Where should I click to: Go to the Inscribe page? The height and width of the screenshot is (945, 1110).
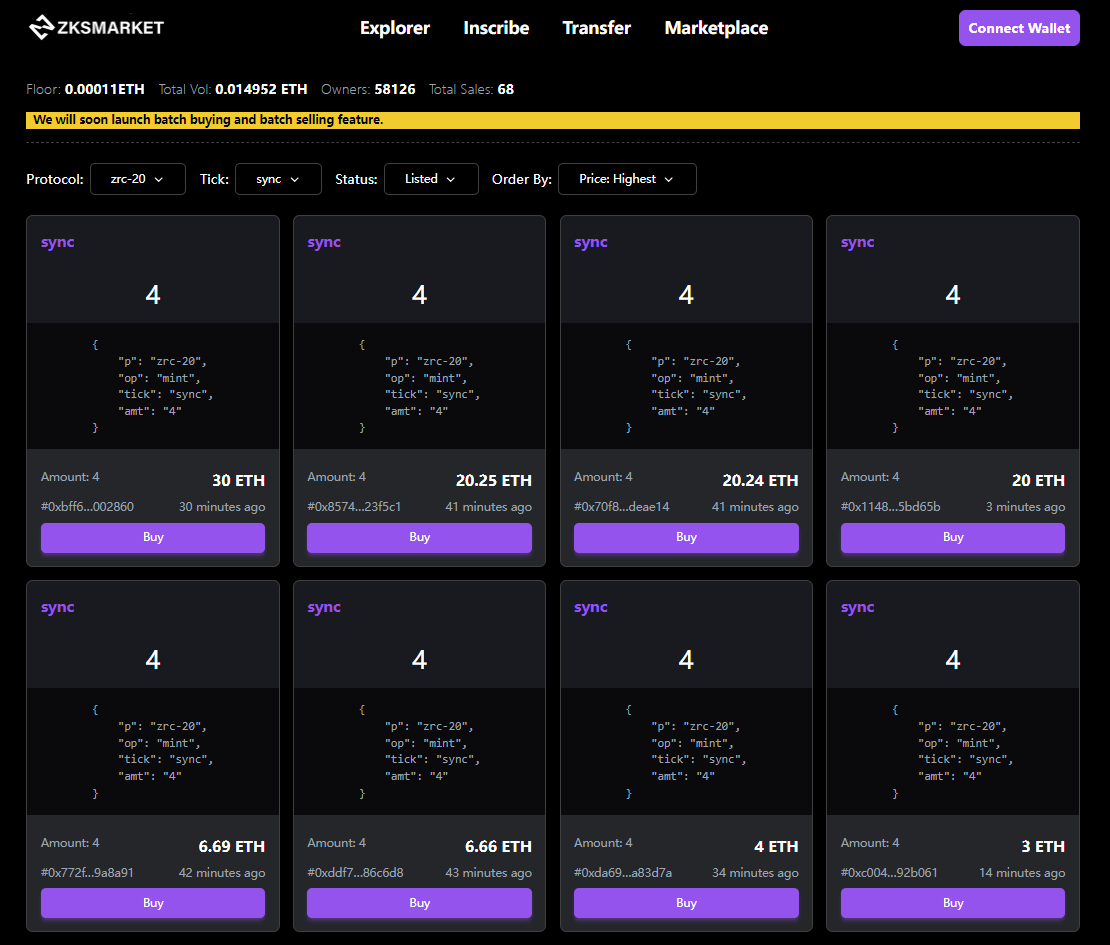pos(496,28)
